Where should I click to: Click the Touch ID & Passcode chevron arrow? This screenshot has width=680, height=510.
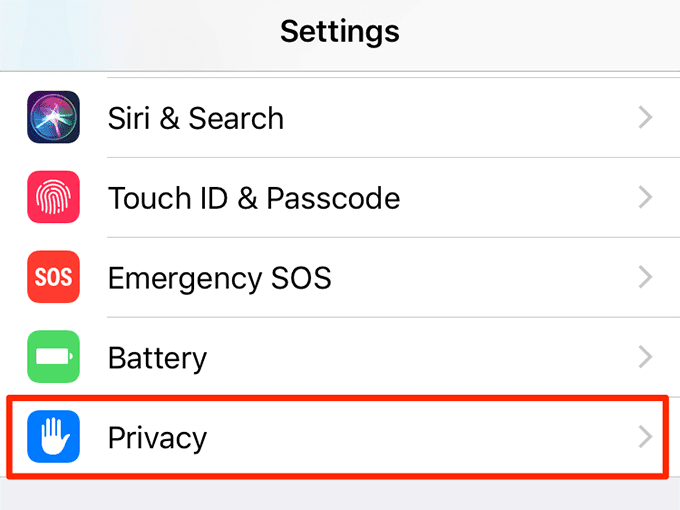pos(645,198)
